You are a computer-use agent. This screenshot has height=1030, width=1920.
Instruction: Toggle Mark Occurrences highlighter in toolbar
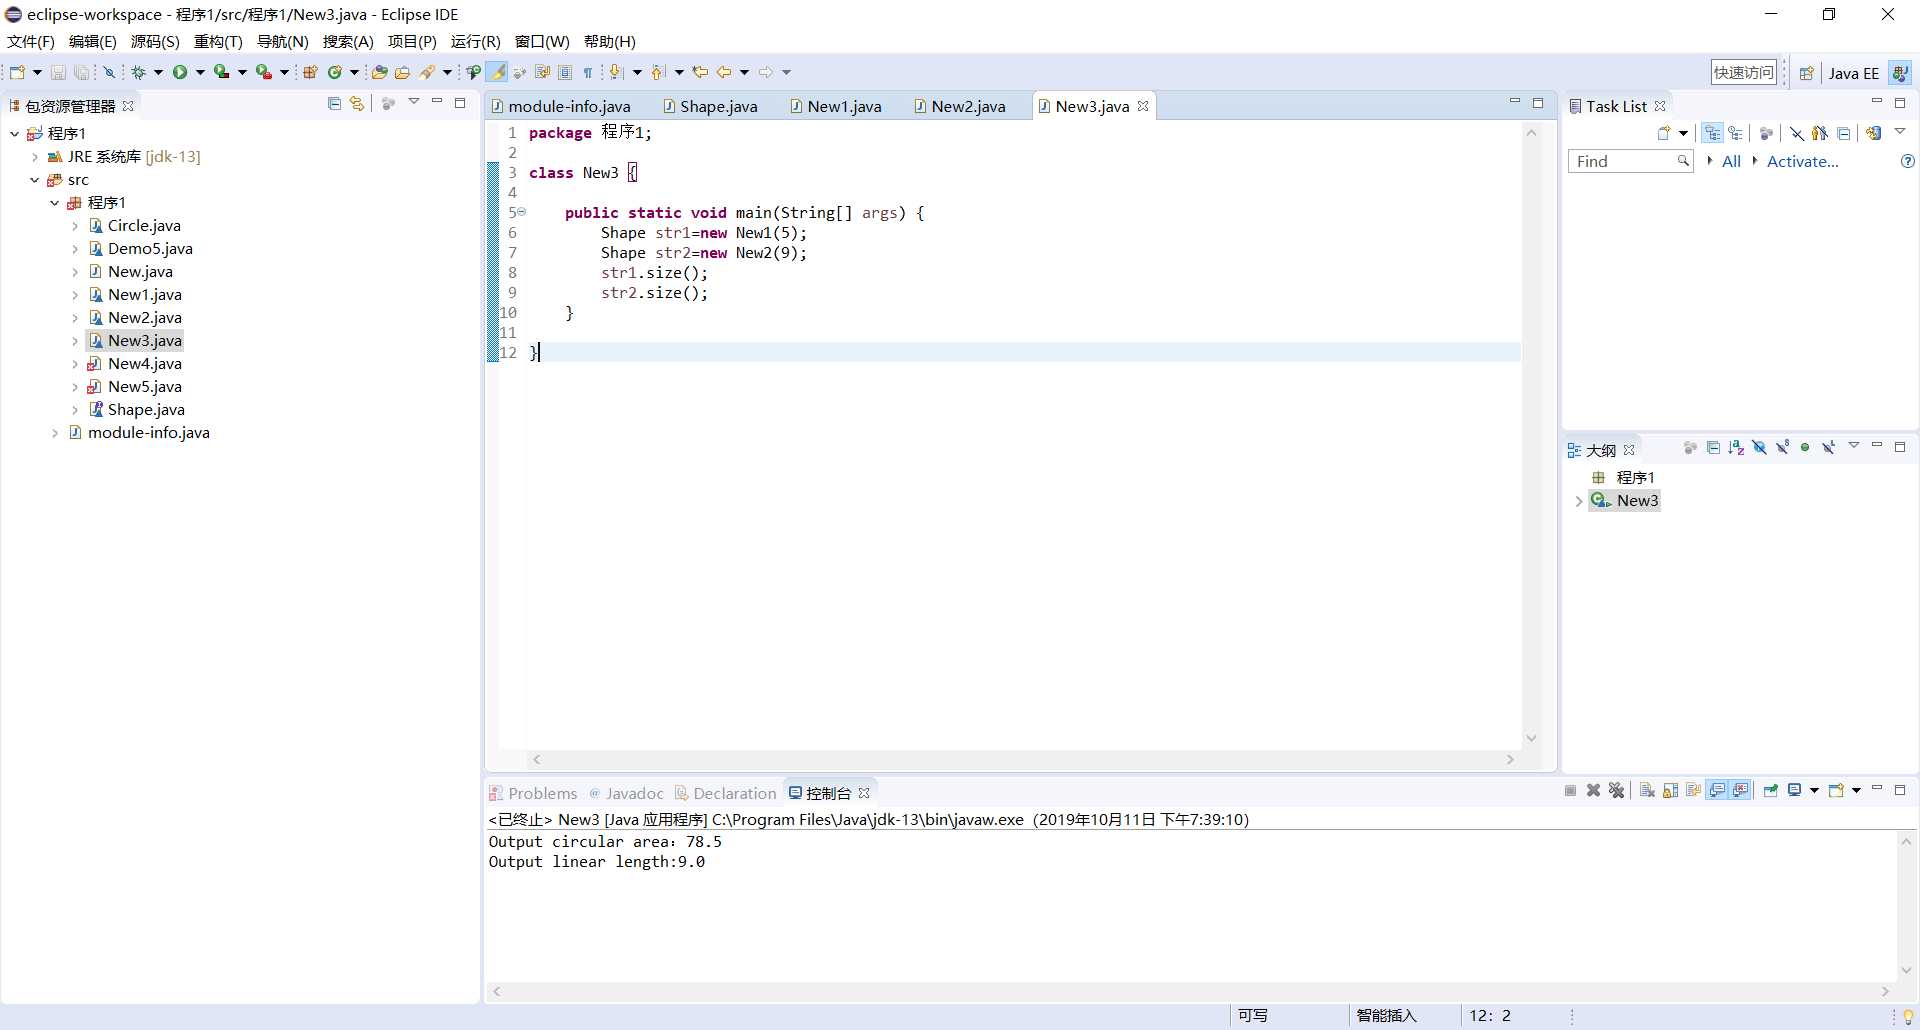[x=497, y=72]
